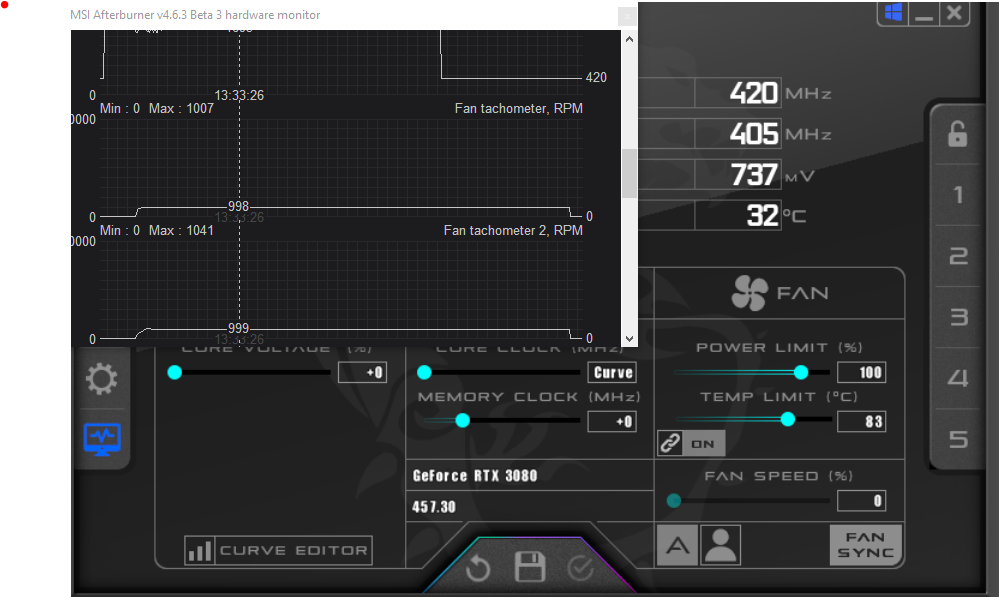
Task: Click the 737 mV voltage readout
Action: 754,175
